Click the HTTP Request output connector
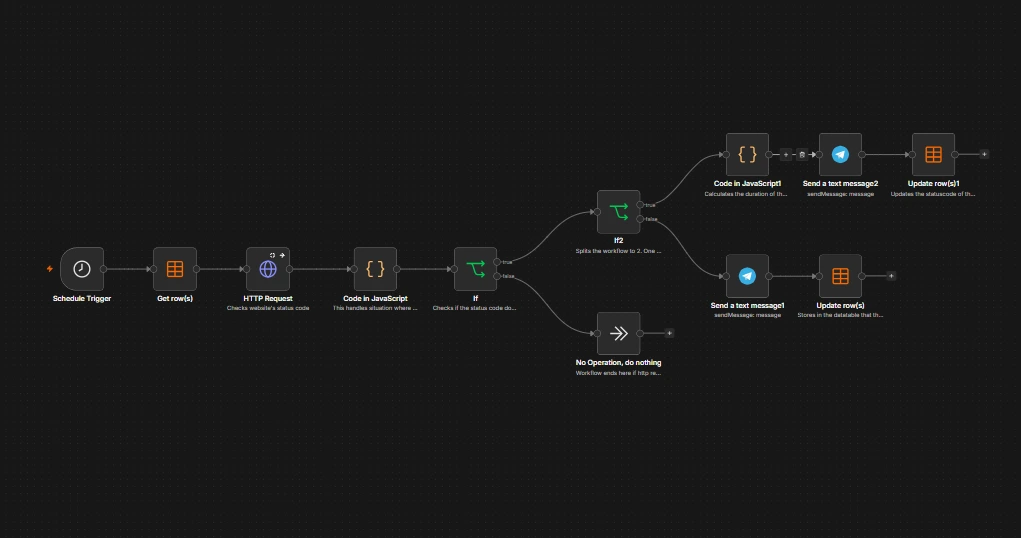 pyautogui.click(x=290, y=269)
